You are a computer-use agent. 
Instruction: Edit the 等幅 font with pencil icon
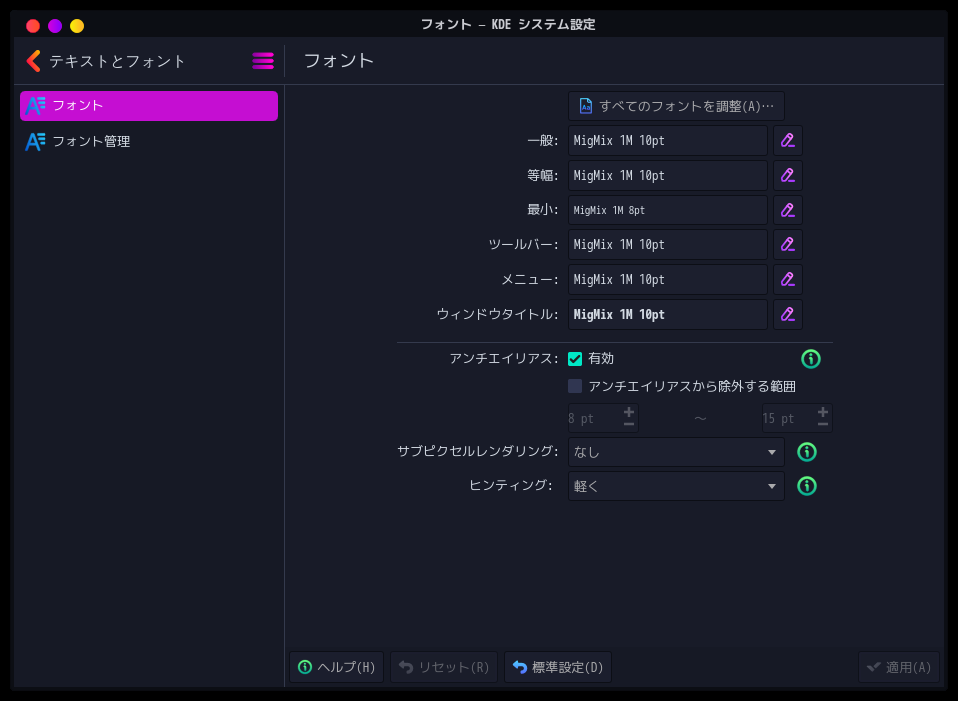tap(788, 175)
